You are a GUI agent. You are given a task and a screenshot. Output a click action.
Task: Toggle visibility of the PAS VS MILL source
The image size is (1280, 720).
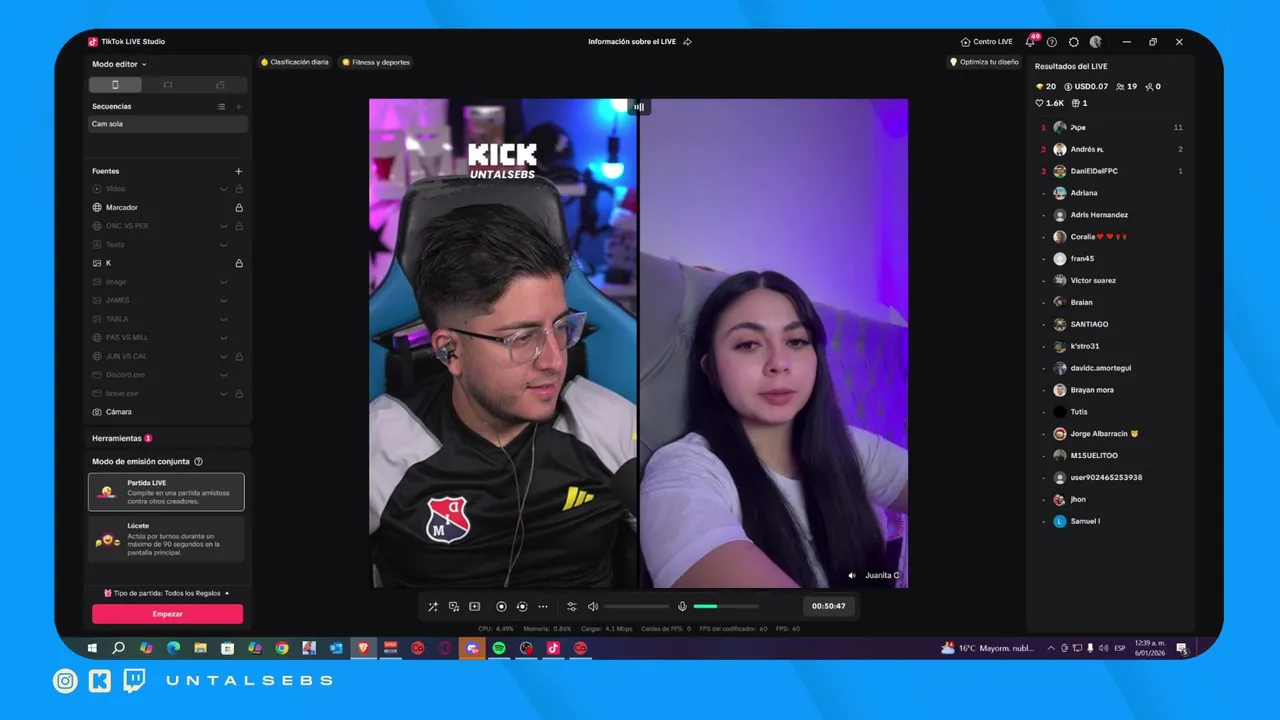click(x=223, y=338)
